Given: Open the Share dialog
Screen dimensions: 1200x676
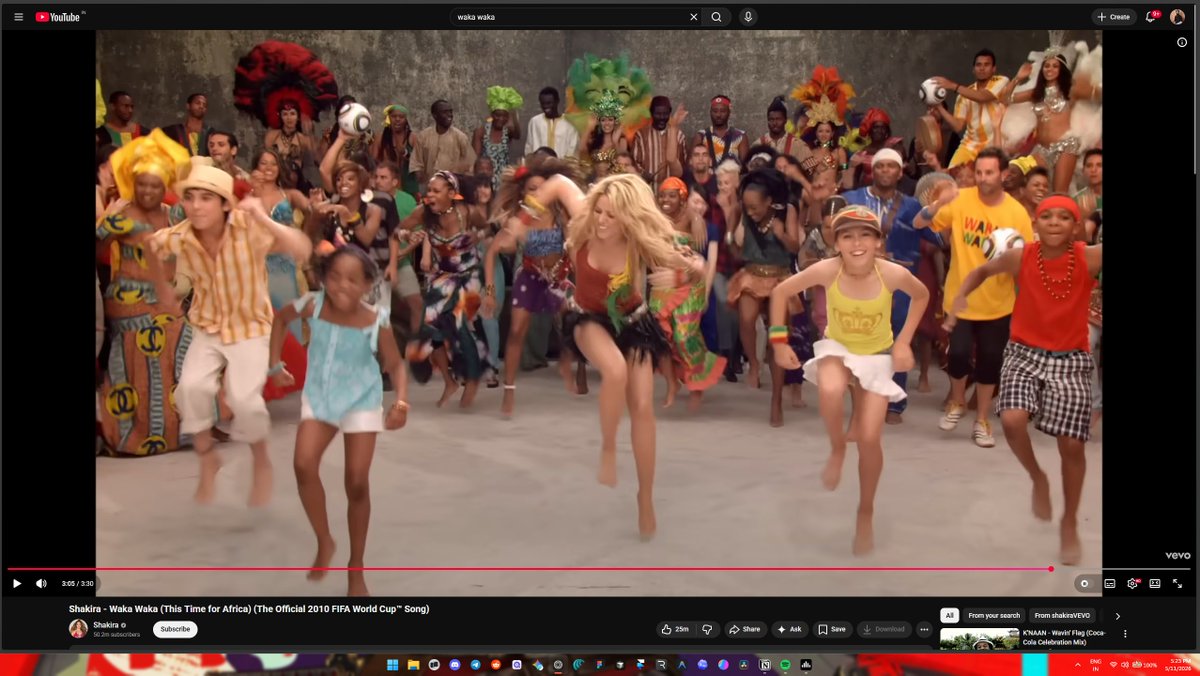Looking at the screenshot, I should 745,629.
